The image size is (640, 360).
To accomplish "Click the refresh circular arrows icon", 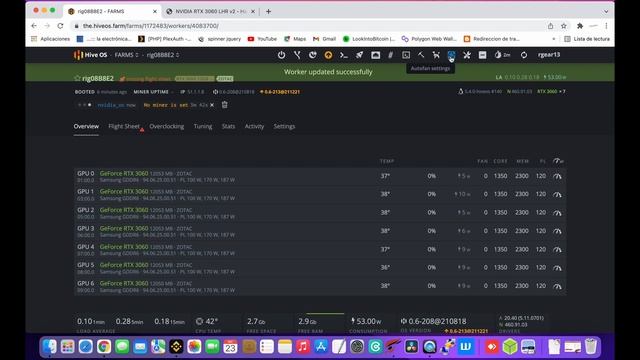I will click(524, 55).
